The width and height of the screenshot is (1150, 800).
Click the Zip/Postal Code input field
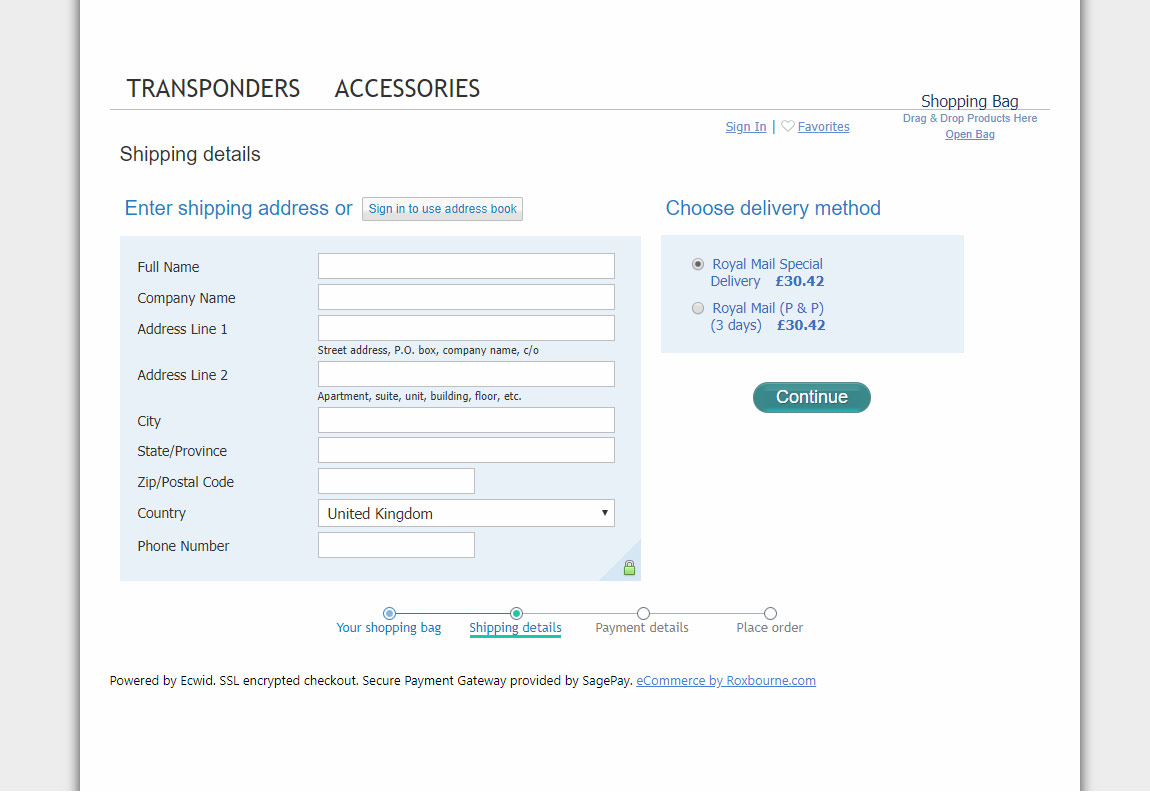(396, 481)
